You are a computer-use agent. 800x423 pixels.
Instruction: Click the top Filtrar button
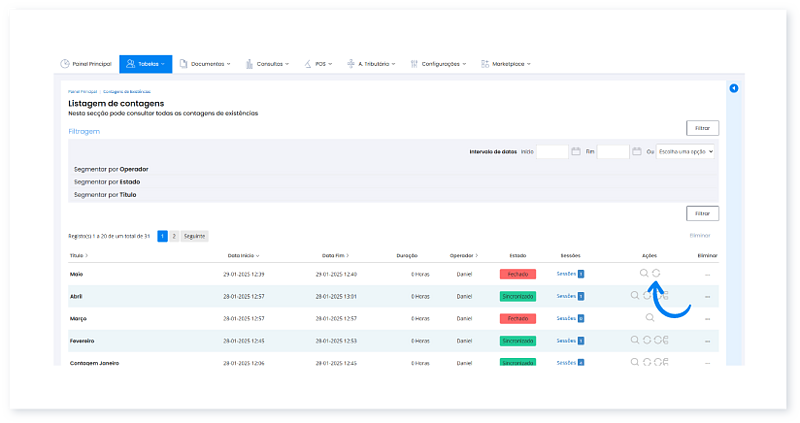coord(702,128)
